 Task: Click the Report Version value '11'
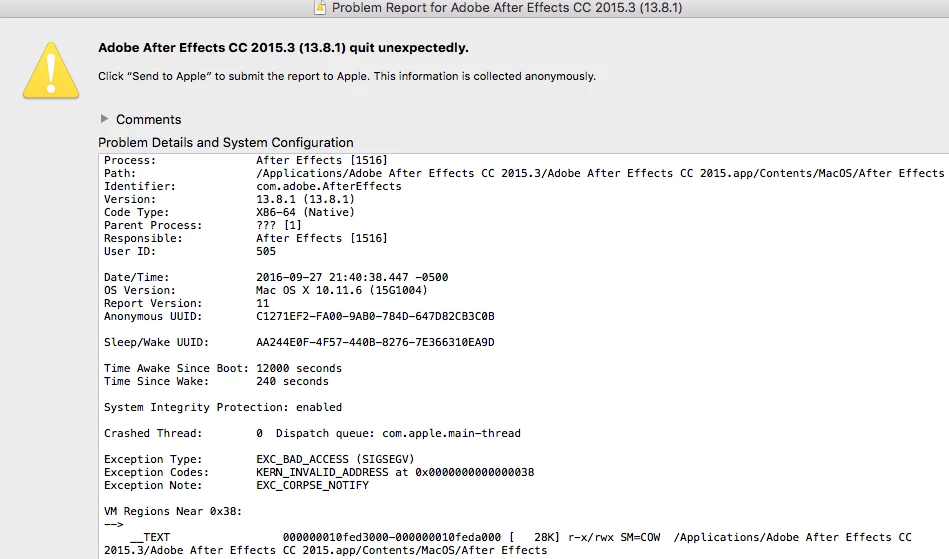(x=263, y=303)
